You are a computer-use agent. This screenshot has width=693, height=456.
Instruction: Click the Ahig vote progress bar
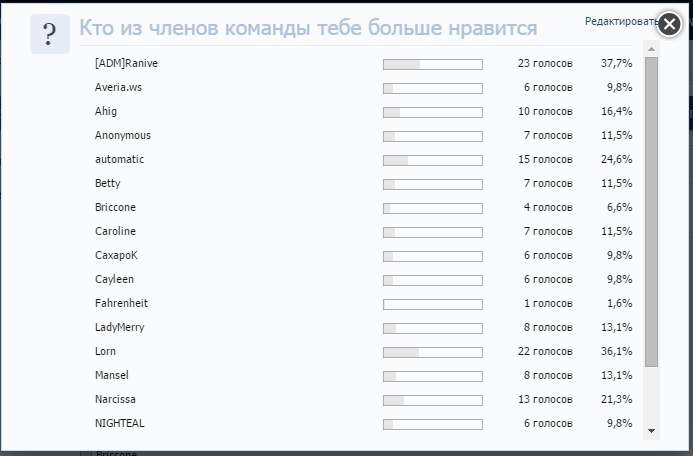[432, 112]
